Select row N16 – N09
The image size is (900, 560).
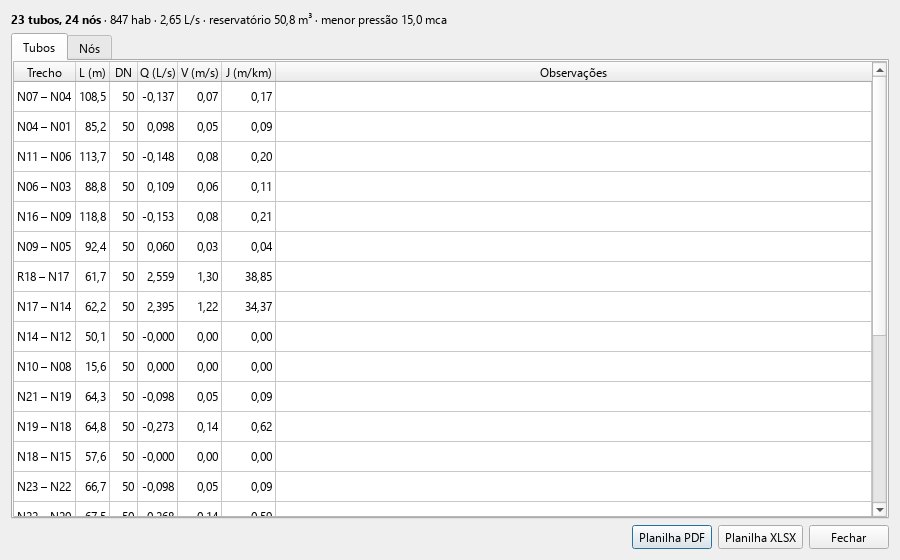tap(443, 216)
